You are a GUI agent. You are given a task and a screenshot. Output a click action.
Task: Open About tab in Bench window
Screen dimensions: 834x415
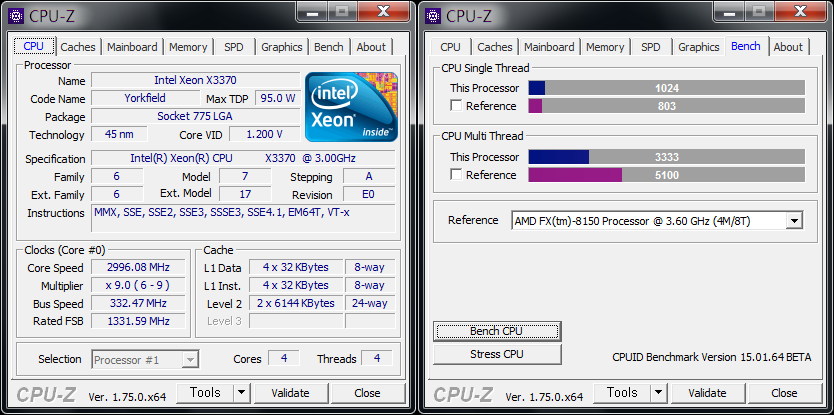tap(788, 47)
